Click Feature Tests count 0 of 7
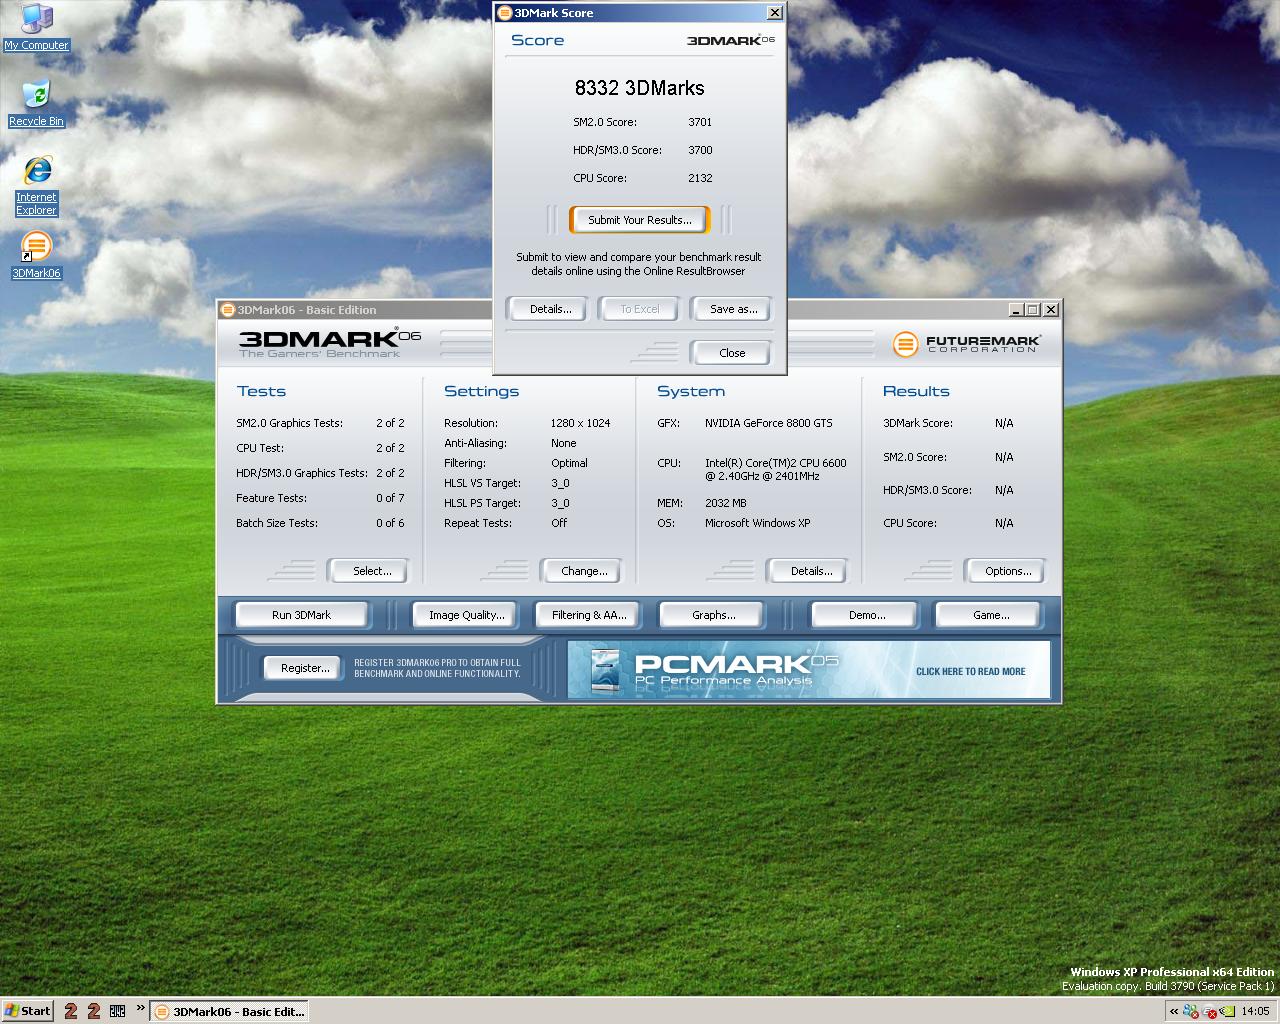The height and width of the screenshot is (1024, 1280). click(x=390, y=498)
